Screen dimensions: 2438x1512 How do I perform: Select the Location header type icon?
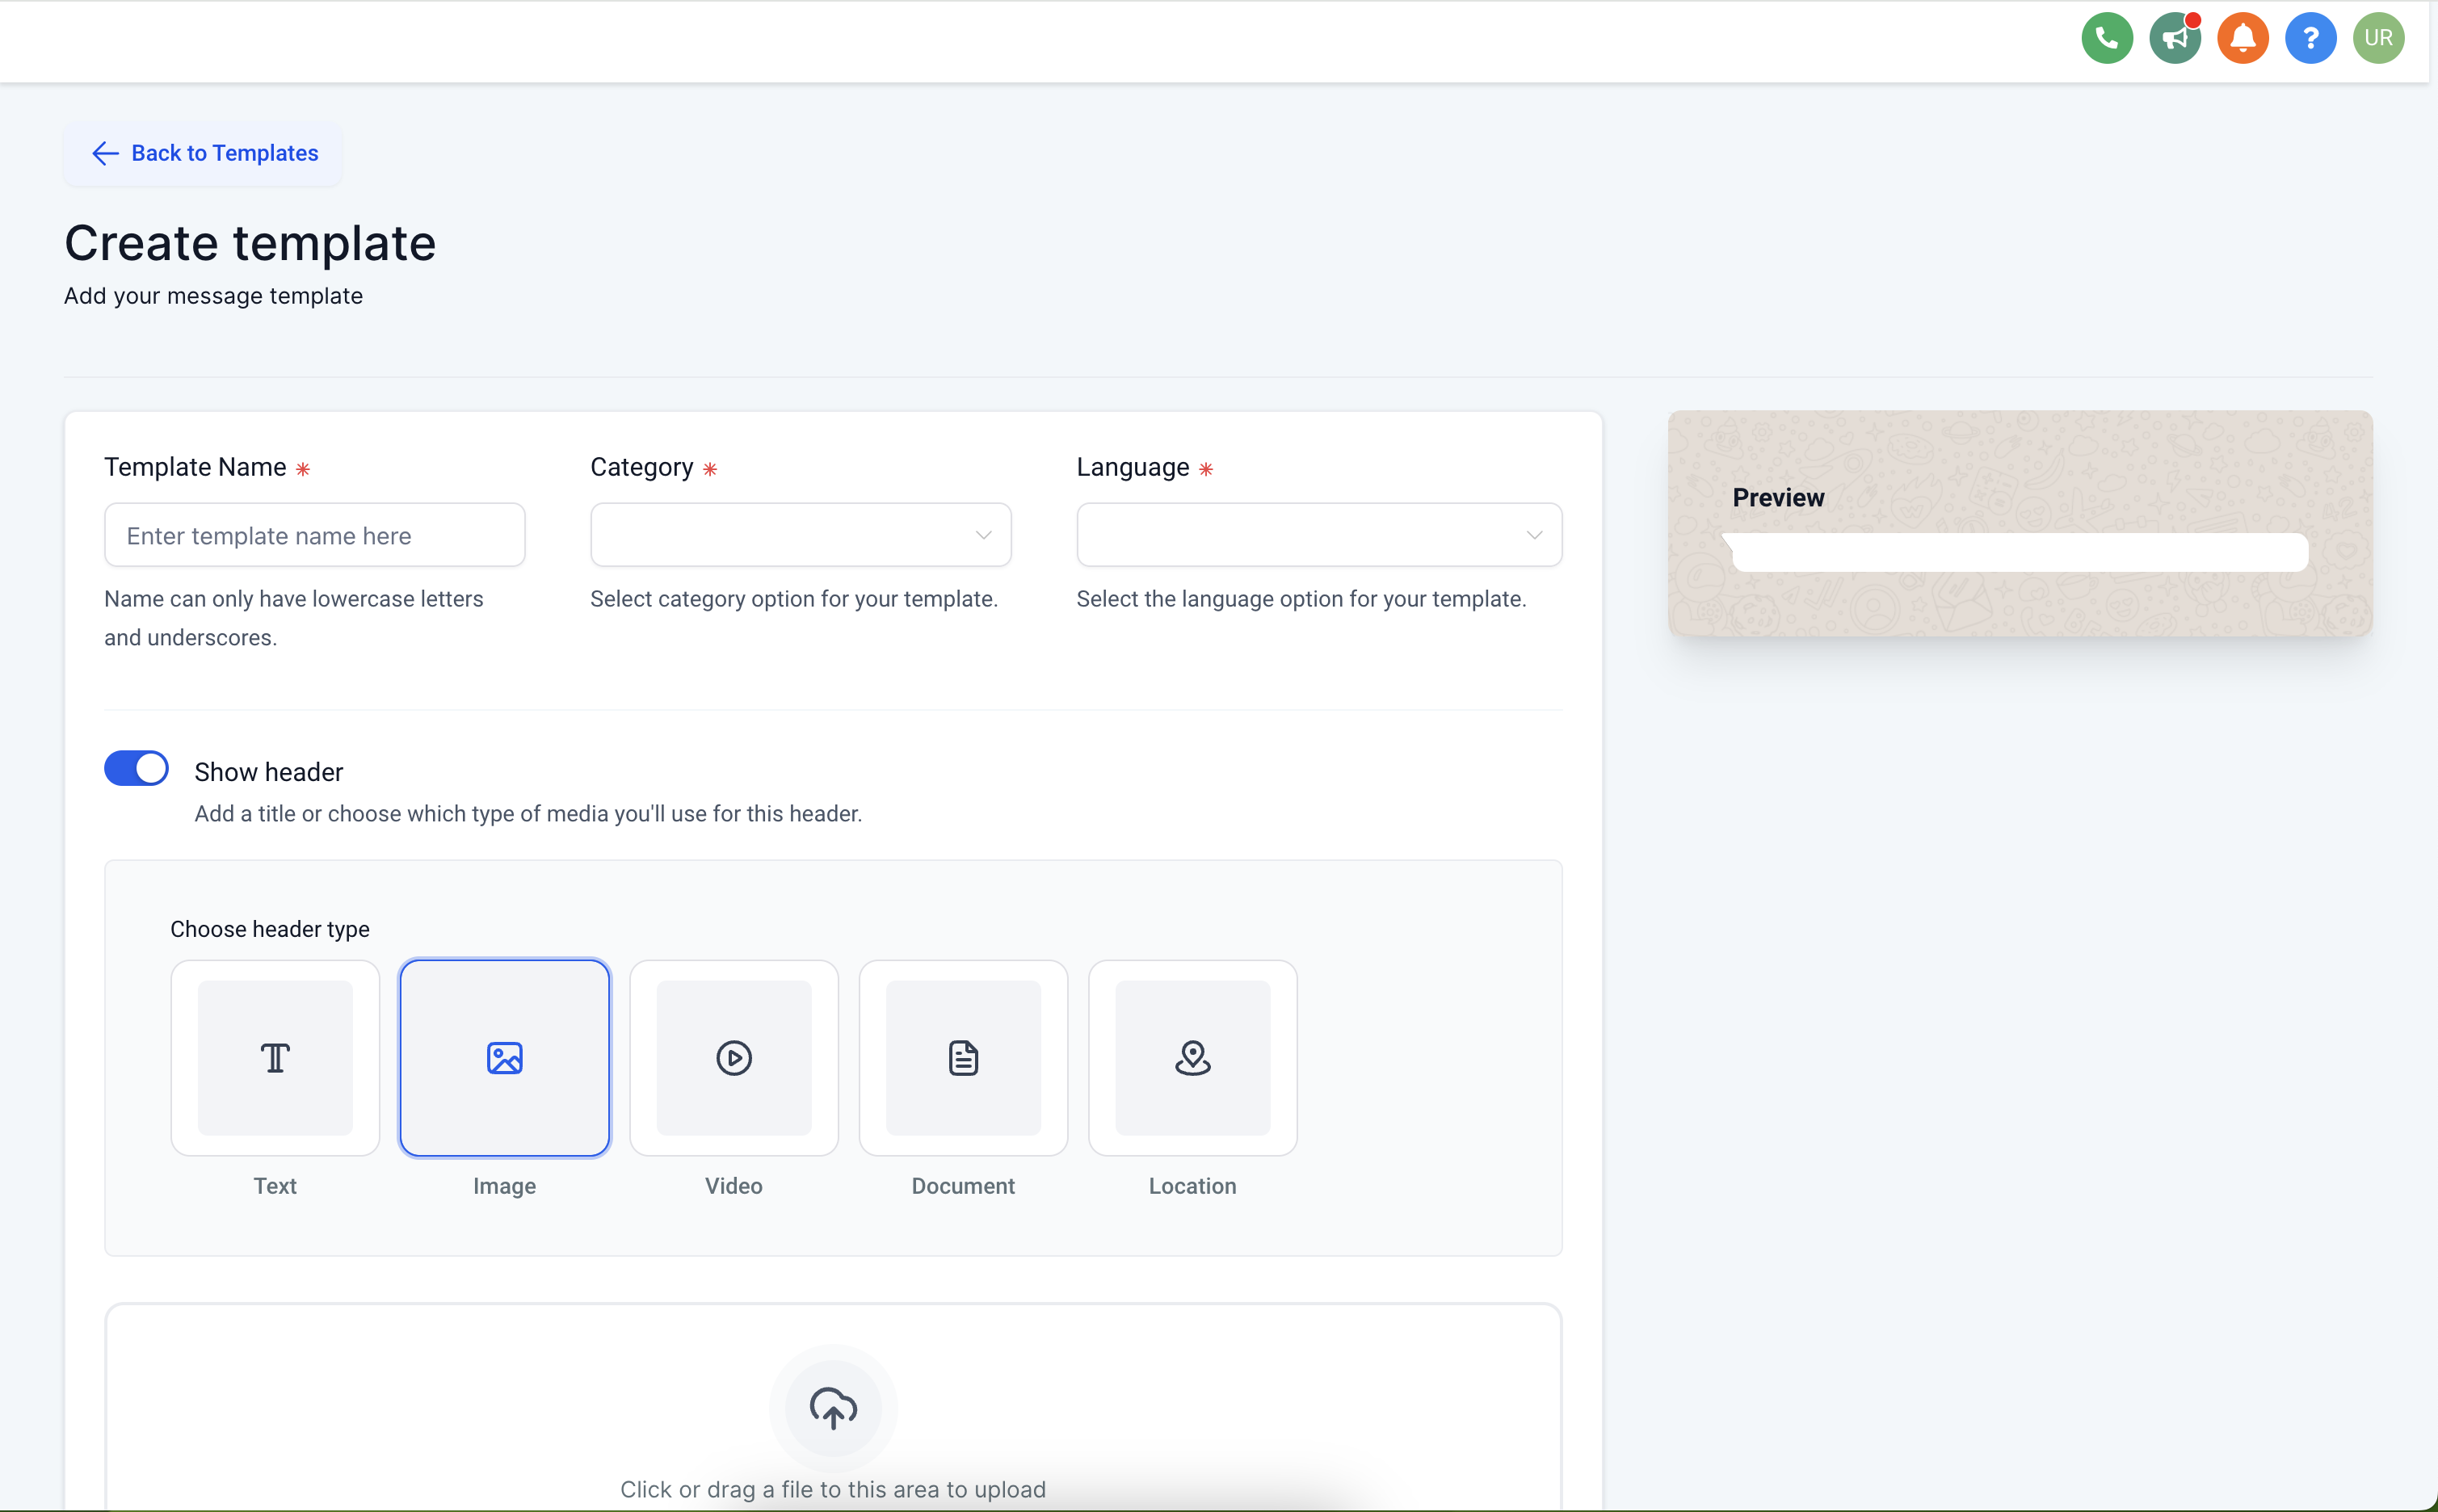[1192, 1058]
